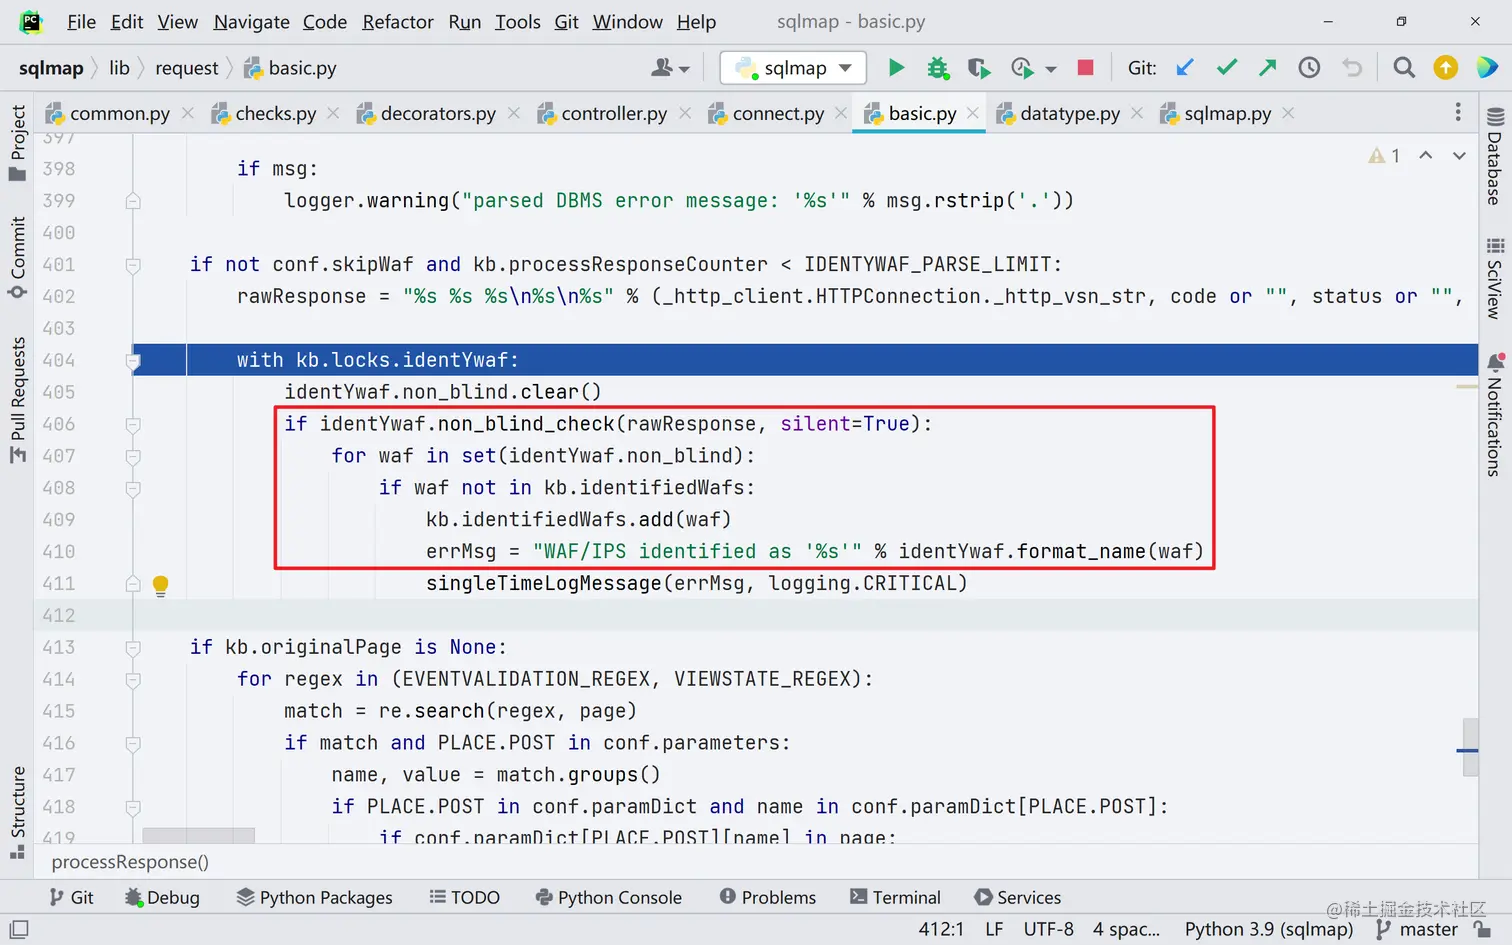Click the Python 3.9 (sqlmap) interpreter
Viewport: 1512px width, 945px height.
coord(1269,929)
